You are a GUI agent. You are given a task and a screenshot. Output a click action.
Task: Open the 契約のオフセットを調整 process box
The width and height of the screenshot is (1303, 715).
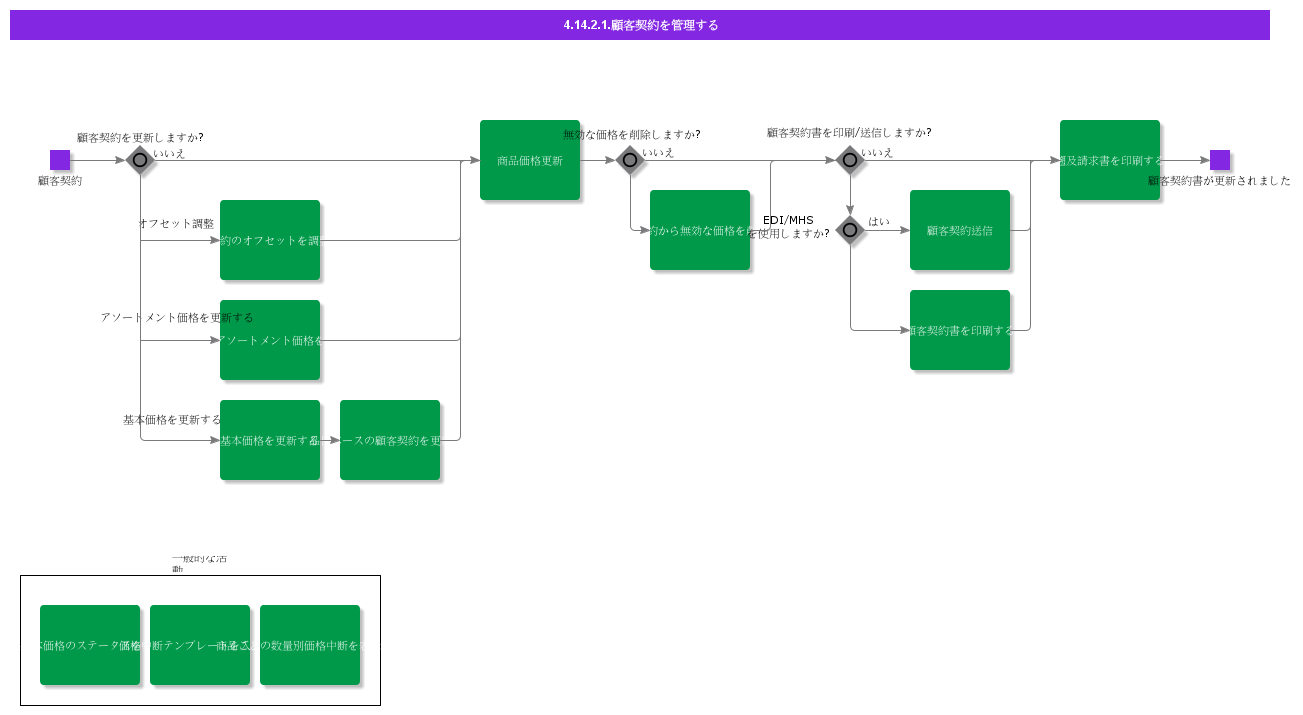pyautogui.click(x=270, y=240)
